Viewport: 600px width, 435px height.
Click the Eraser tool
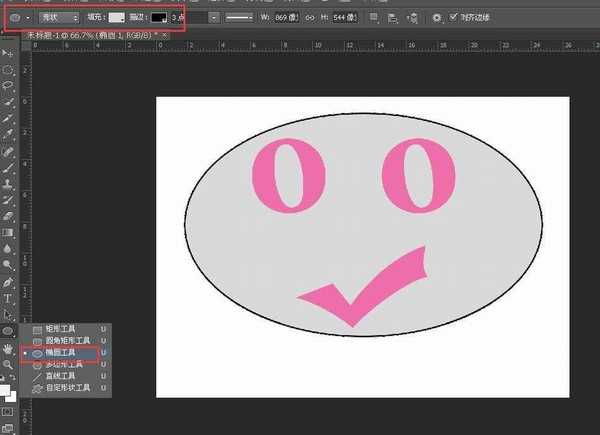8,215
